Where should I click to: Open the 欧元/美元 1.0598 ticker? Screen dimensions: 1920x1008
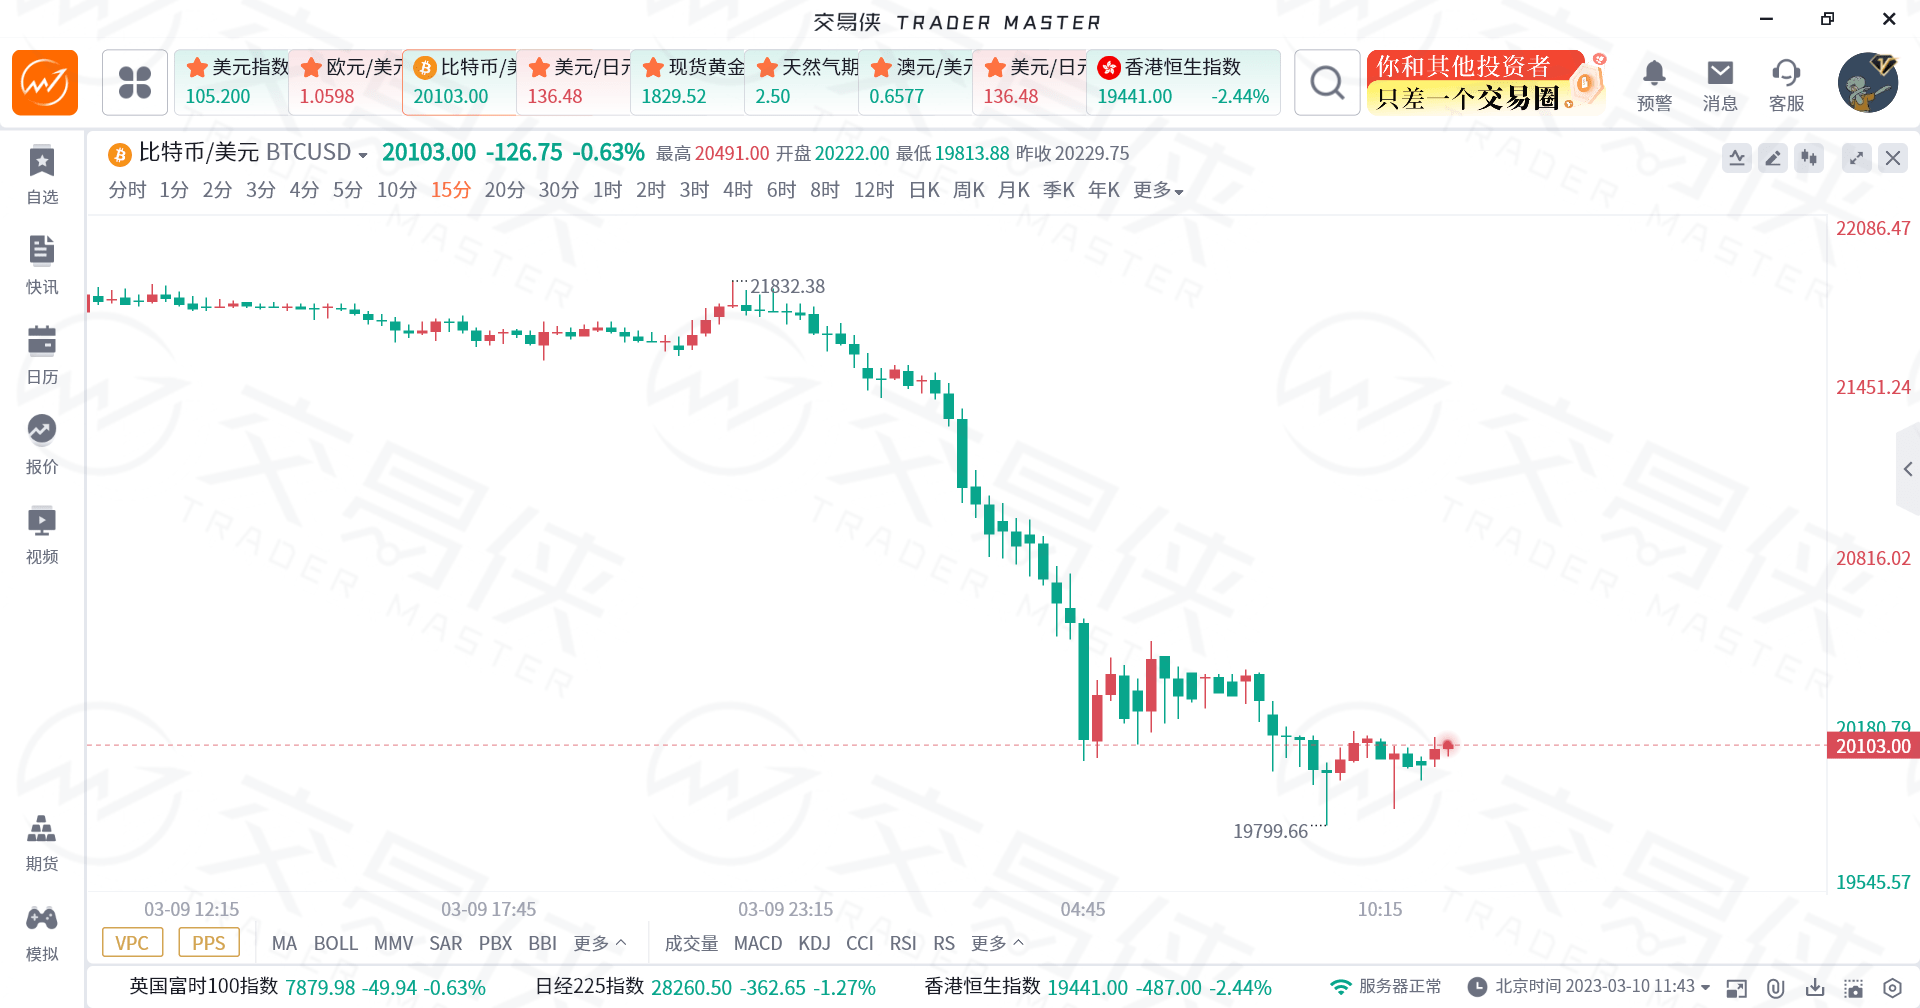click(346, 82)
